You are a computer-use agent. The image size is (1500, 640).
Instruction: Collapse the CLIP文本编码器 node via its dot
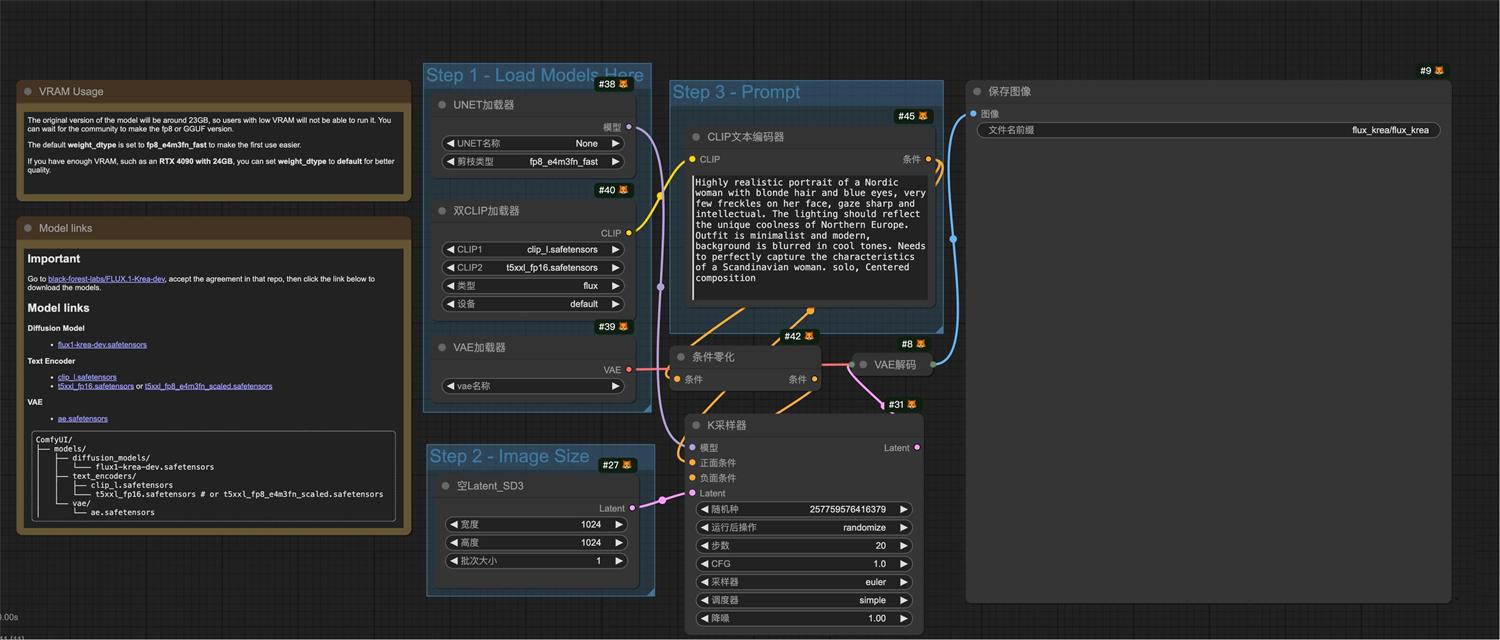point(696,137)
